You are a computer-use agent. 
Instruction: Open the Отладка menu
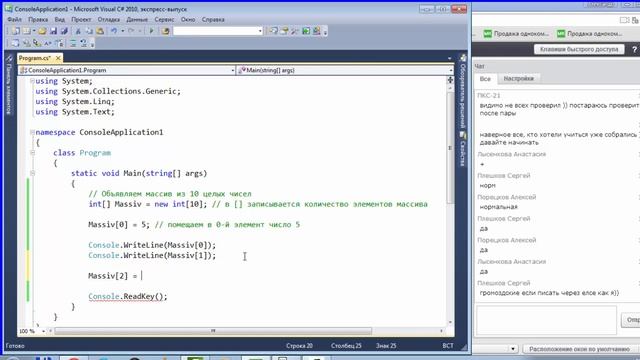tap(109, 20)
